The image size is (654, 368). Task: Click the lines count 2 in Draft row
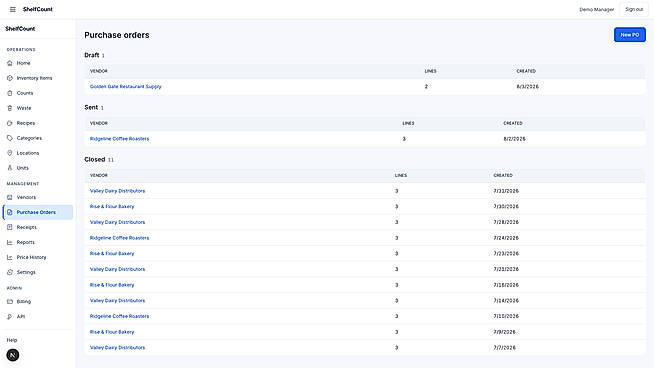[x=426, y=86]
